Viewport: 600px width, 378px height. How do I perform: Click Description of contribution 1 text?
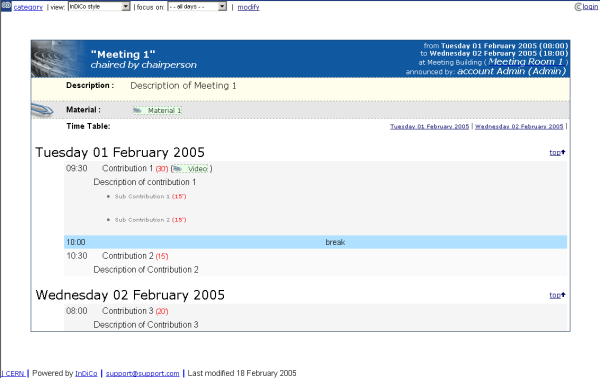coord(145,182)
